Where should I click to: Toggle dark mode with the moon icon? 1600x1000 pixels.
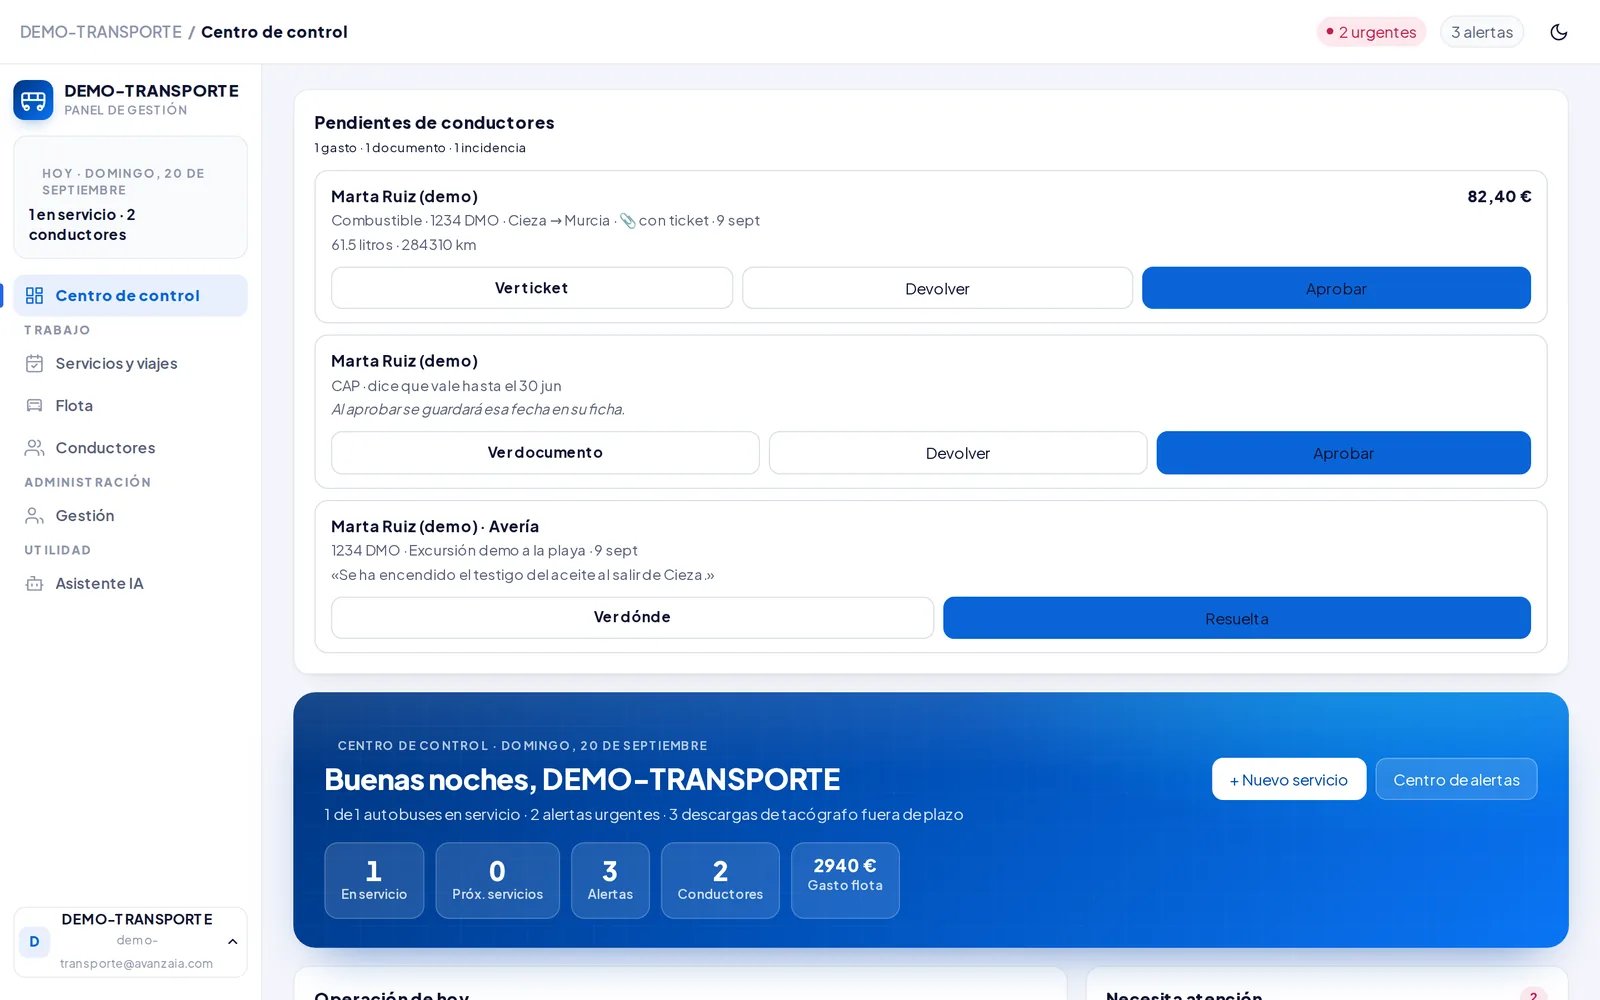(x=1558, y=32)
